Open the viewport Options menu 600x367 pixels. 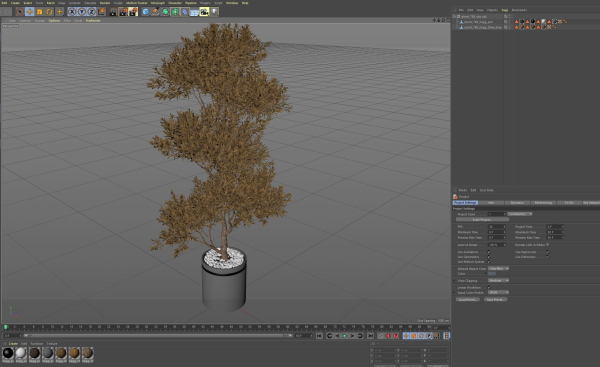(x=54, y=20)
